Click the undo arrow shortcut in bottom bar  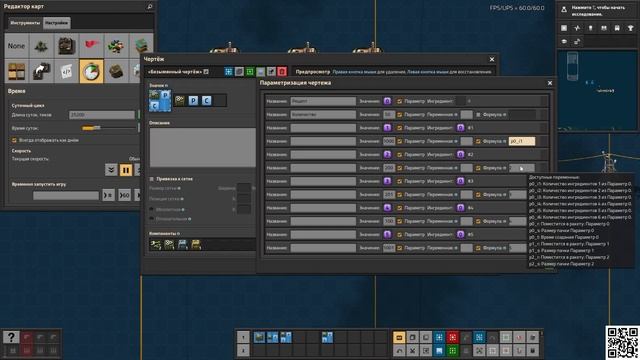click(399, 351)
